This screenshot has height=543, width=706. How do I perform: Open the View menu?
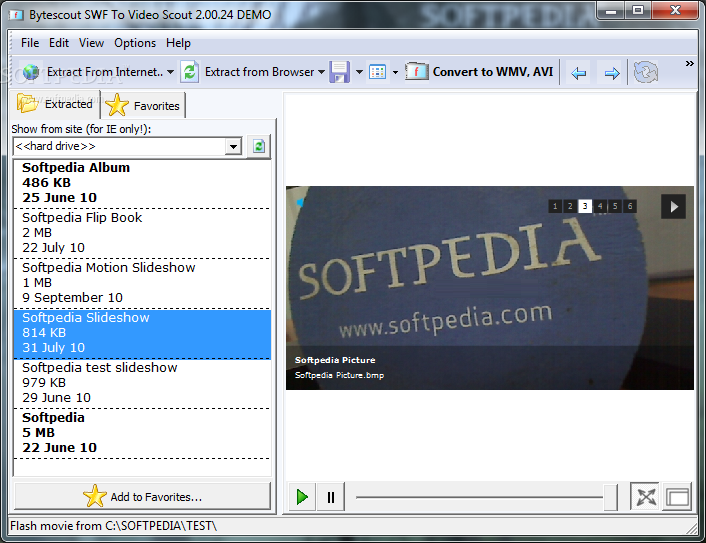click(x=91, y=43)
